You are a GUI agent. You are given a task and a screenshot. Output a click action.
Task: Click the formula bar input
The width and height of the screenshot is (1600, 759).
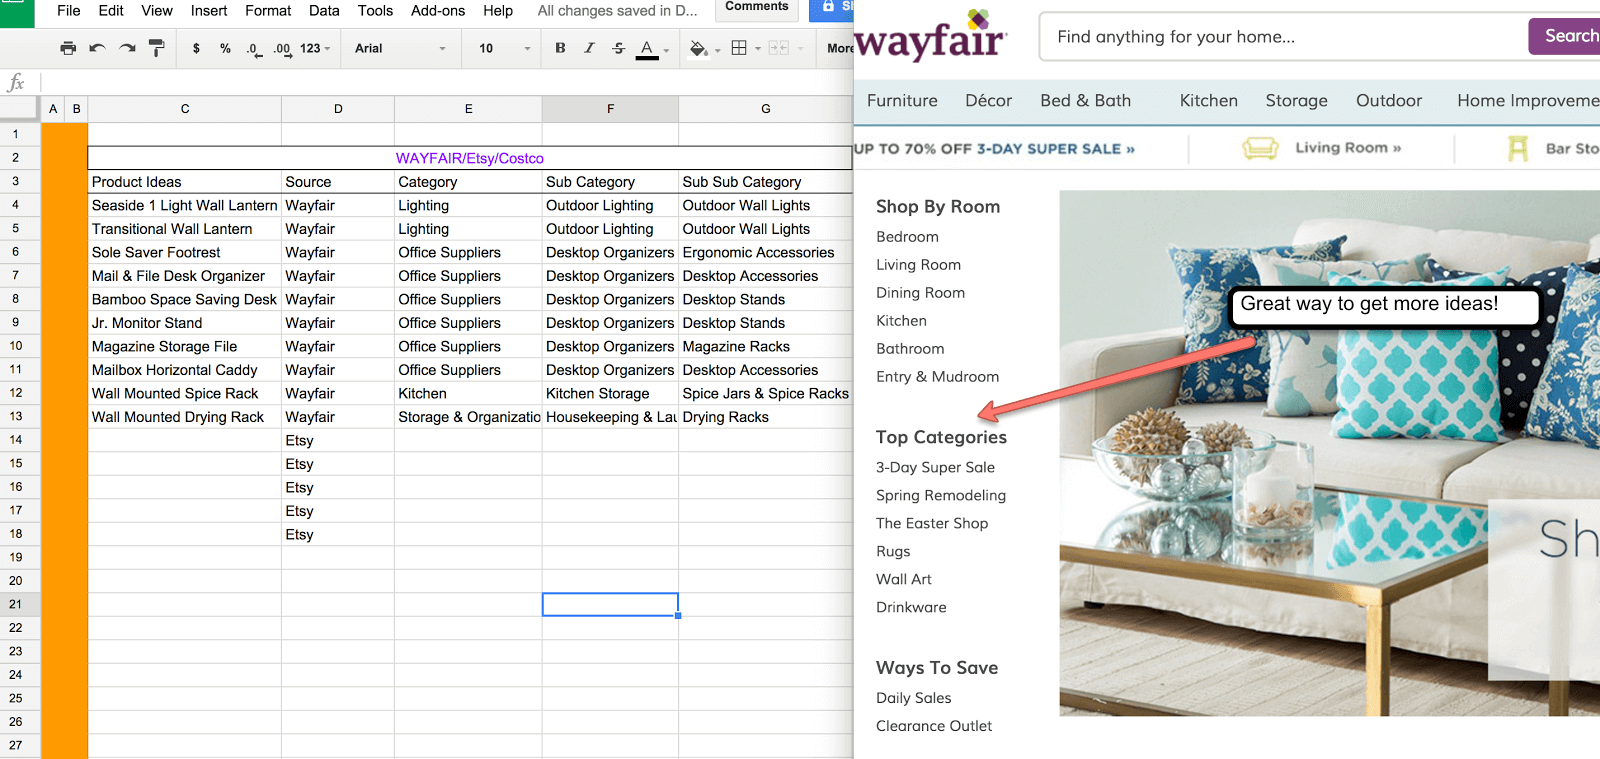click(x=446, y=82)
